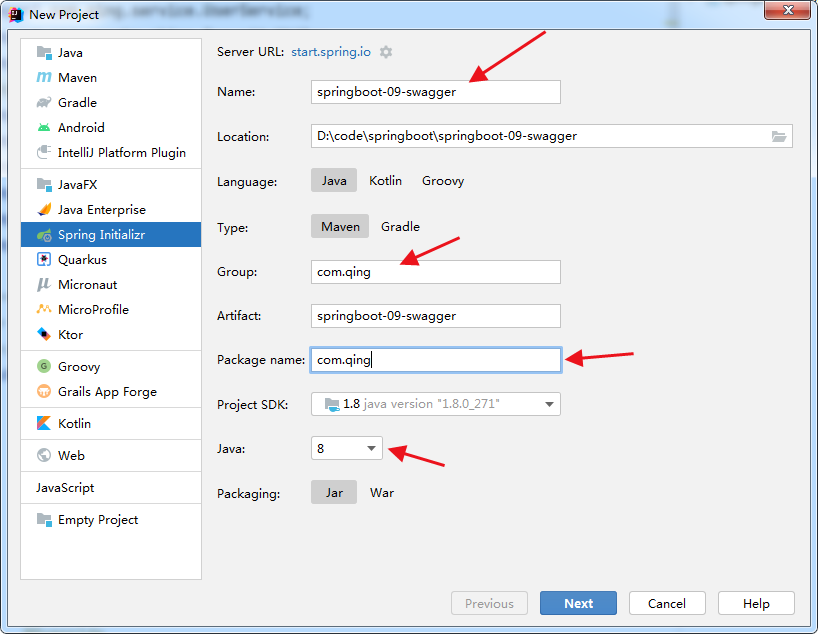The width and height of the screenshot is (818, 634).
Task: Select Maven project type in sidebar
Action: (x=111, y=78)
